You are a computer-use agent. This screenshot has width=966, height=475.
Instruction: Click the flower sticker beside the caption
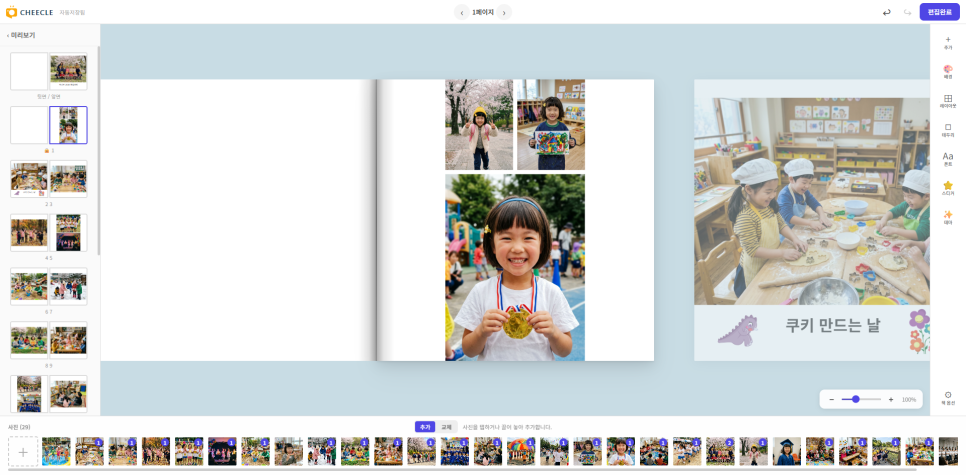pyautogui.click(x=919, y=331)
